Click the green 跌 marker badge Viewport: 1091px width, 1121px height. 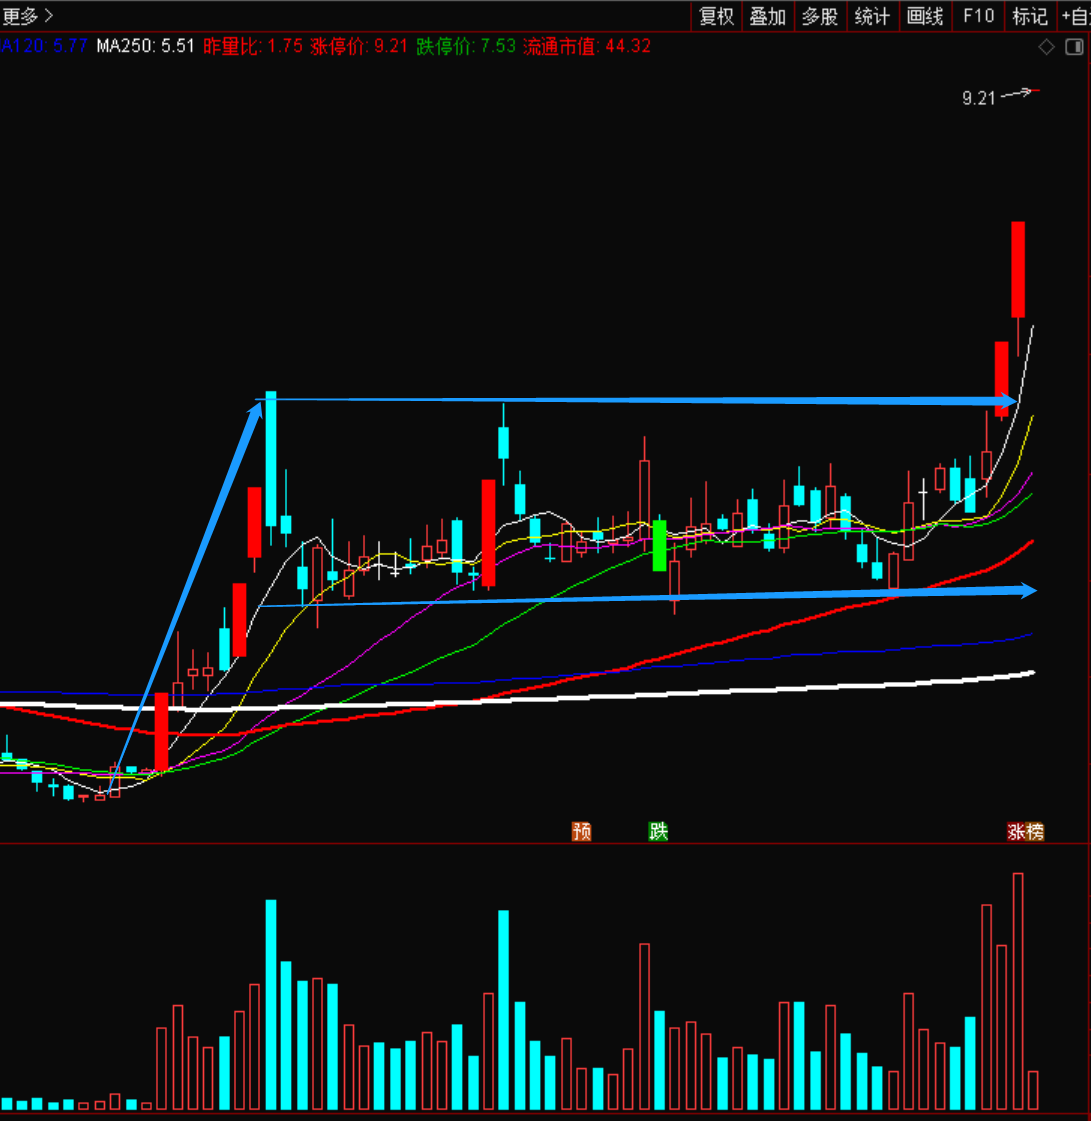click(658, 831)
